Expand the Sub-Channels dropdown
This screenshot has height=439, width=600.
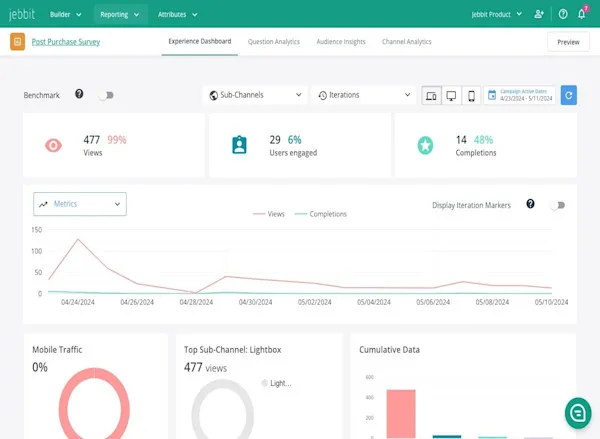click(255, 95)
